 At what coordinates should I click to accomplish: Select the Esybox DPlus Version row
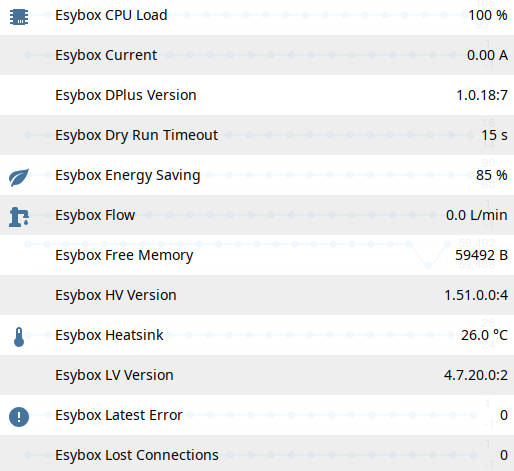257,95
